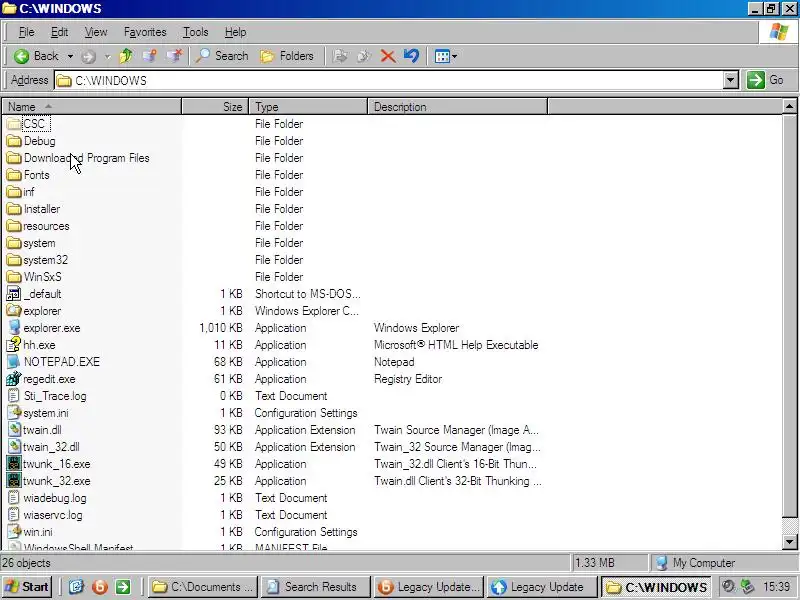Switch to Search Results taskbar window
The width and height of the screenshot is (800, 600).
click(x=314, y=587)
